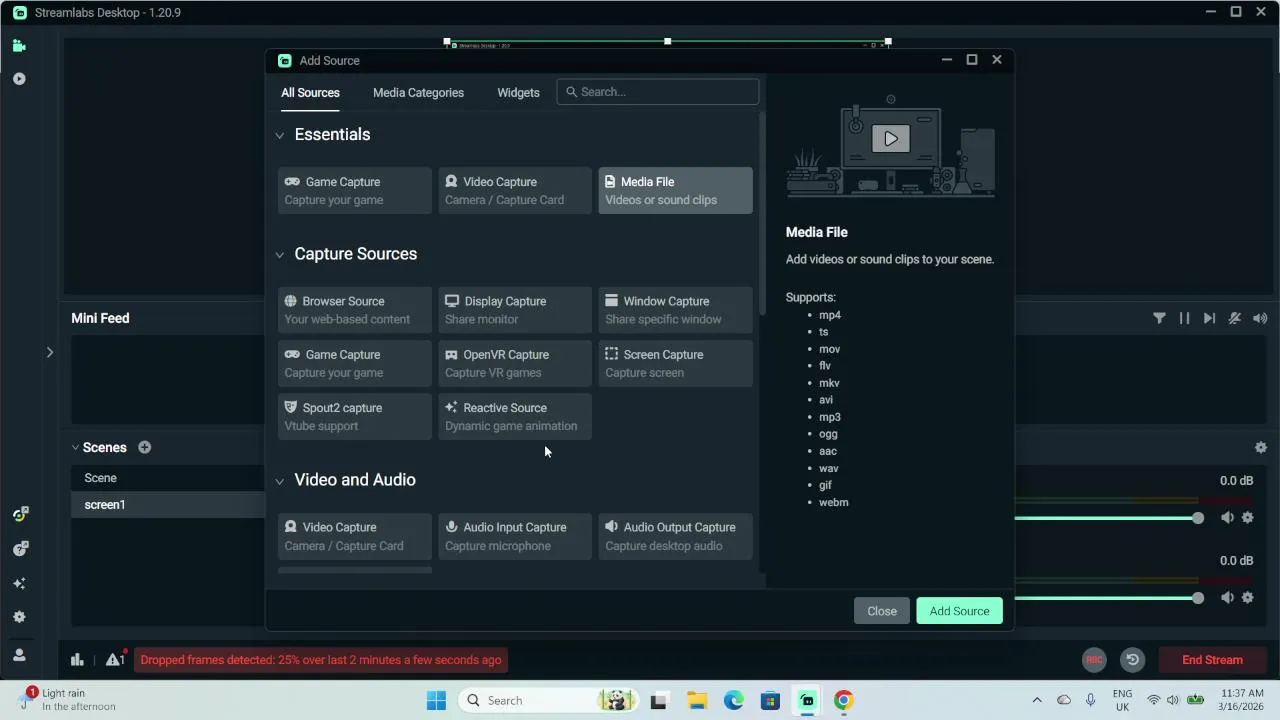
Task: Switch to All Sources tab
Action: tap(310, 93)
